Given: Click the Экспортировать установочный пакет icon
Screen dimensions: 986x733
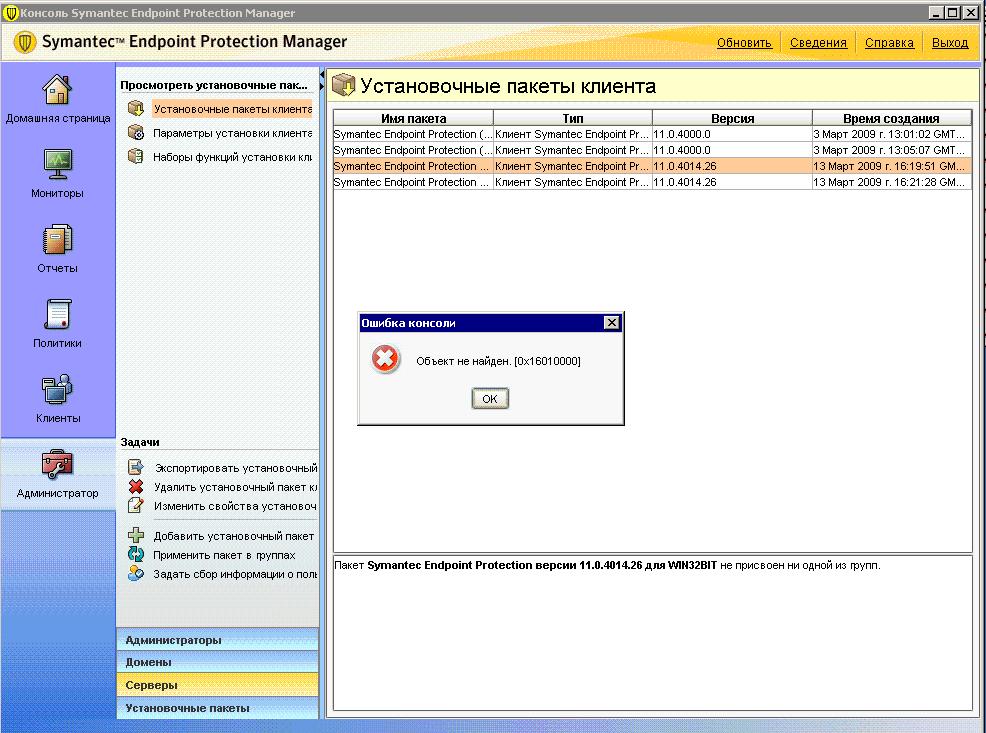Looking at the screenshot, I should (136, 467).
